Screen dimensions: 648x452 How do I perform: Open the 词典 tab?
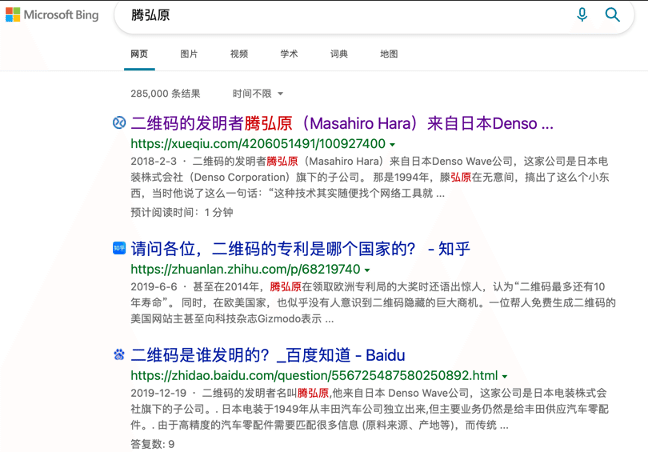pos(339,54)
